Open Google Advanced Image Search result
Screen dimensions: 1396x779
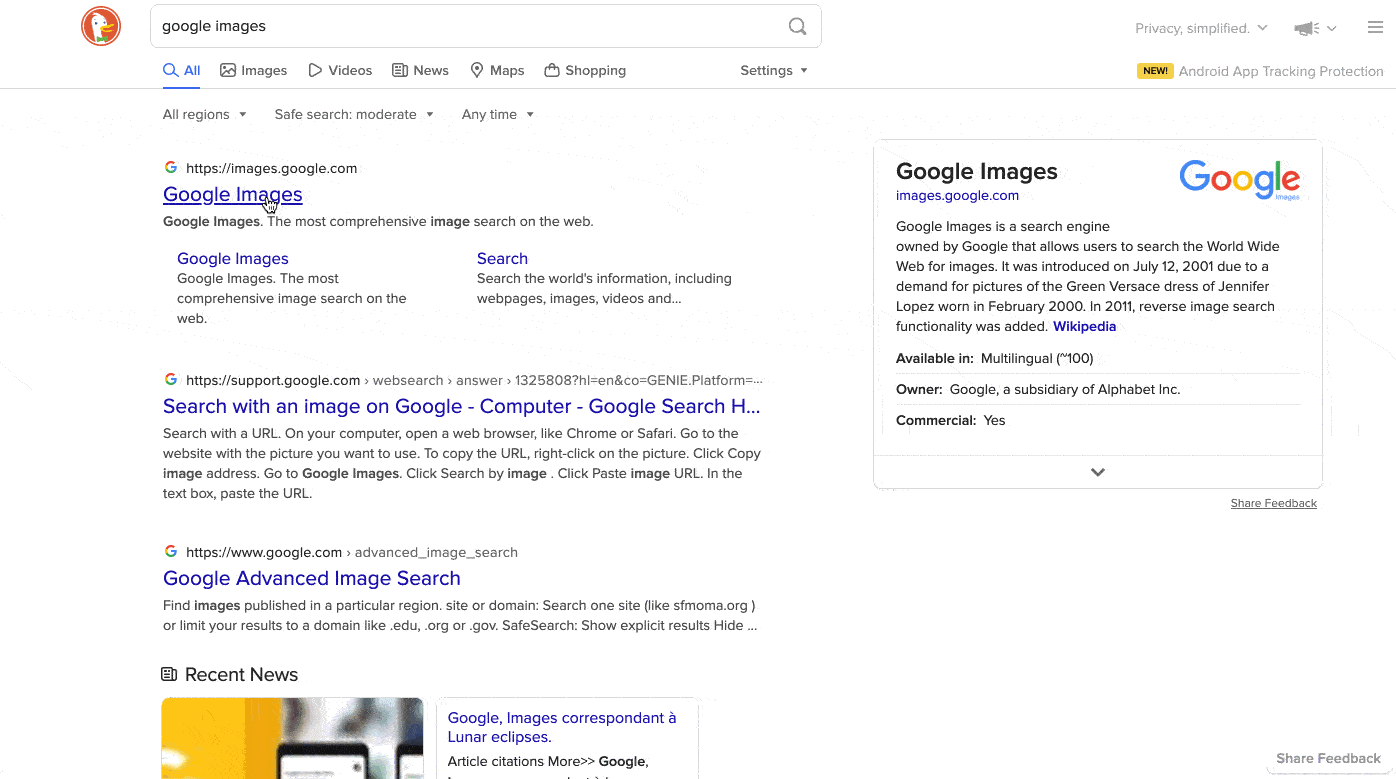(312, 578)
